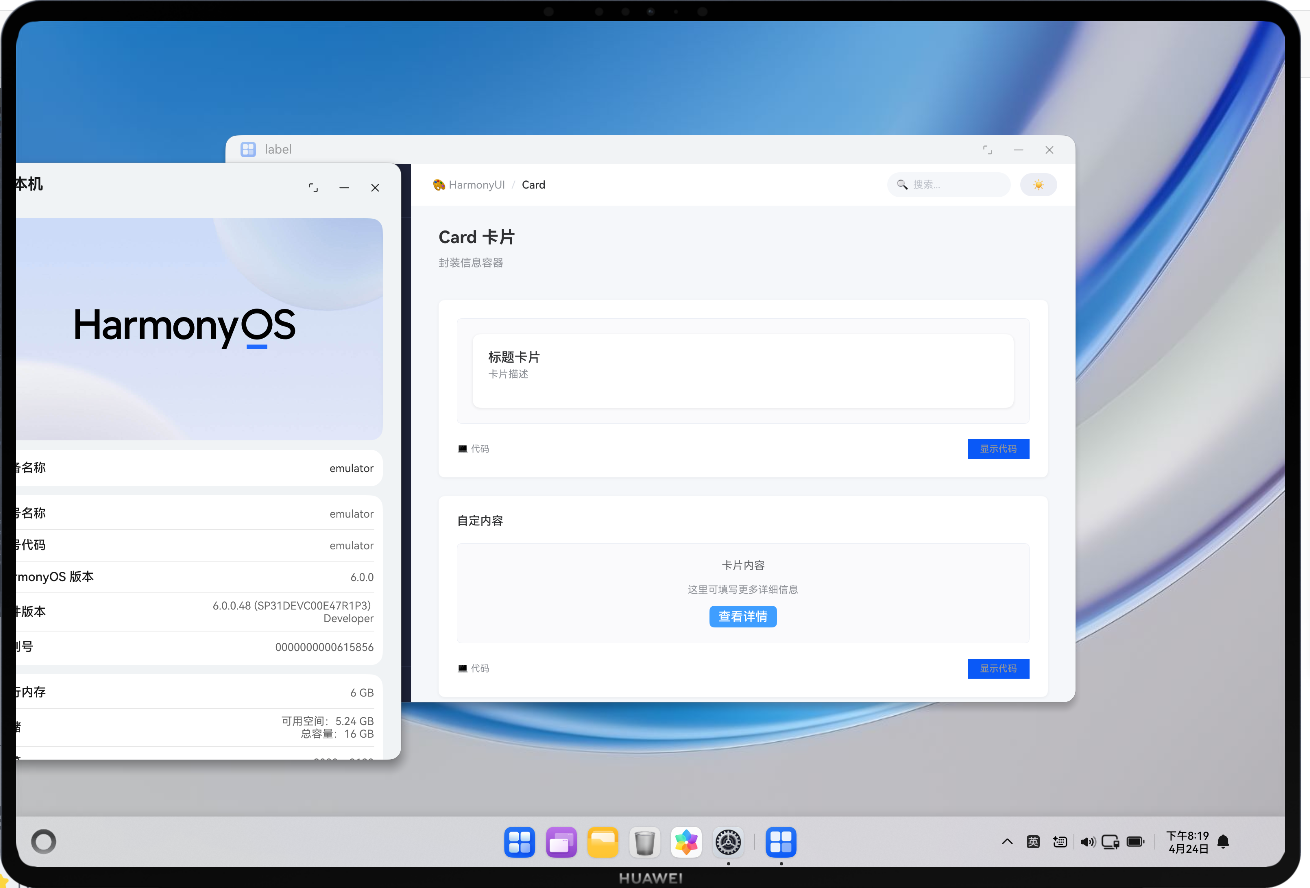Open the volume control in the tray
The height and width of the screenshot is (888, 1310).
point(1087,842)
